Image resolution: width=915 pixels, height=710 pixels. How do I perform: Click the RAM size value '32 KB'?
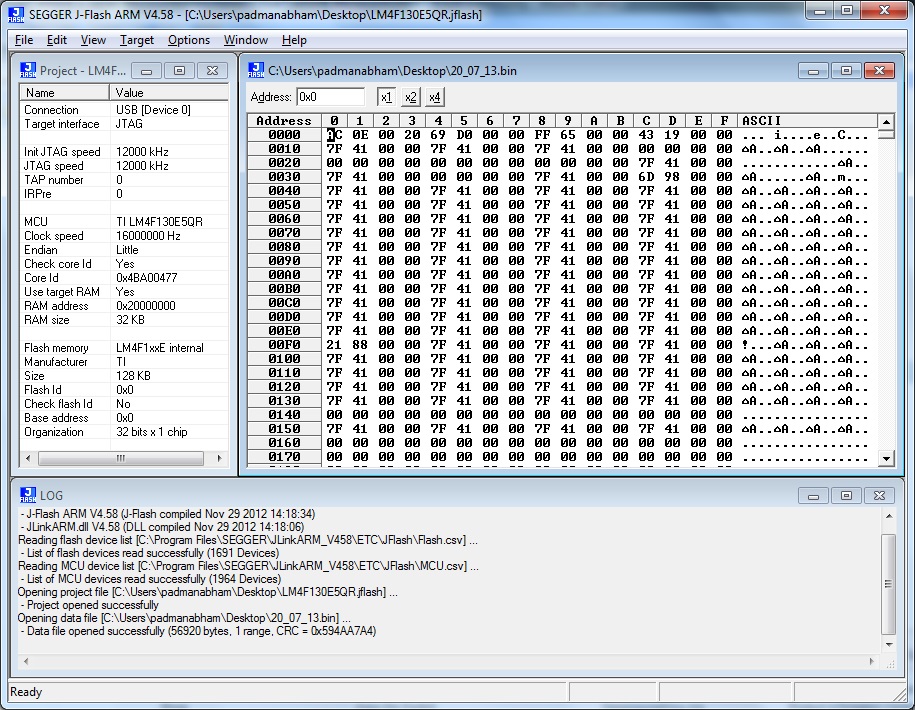(130, 320)
